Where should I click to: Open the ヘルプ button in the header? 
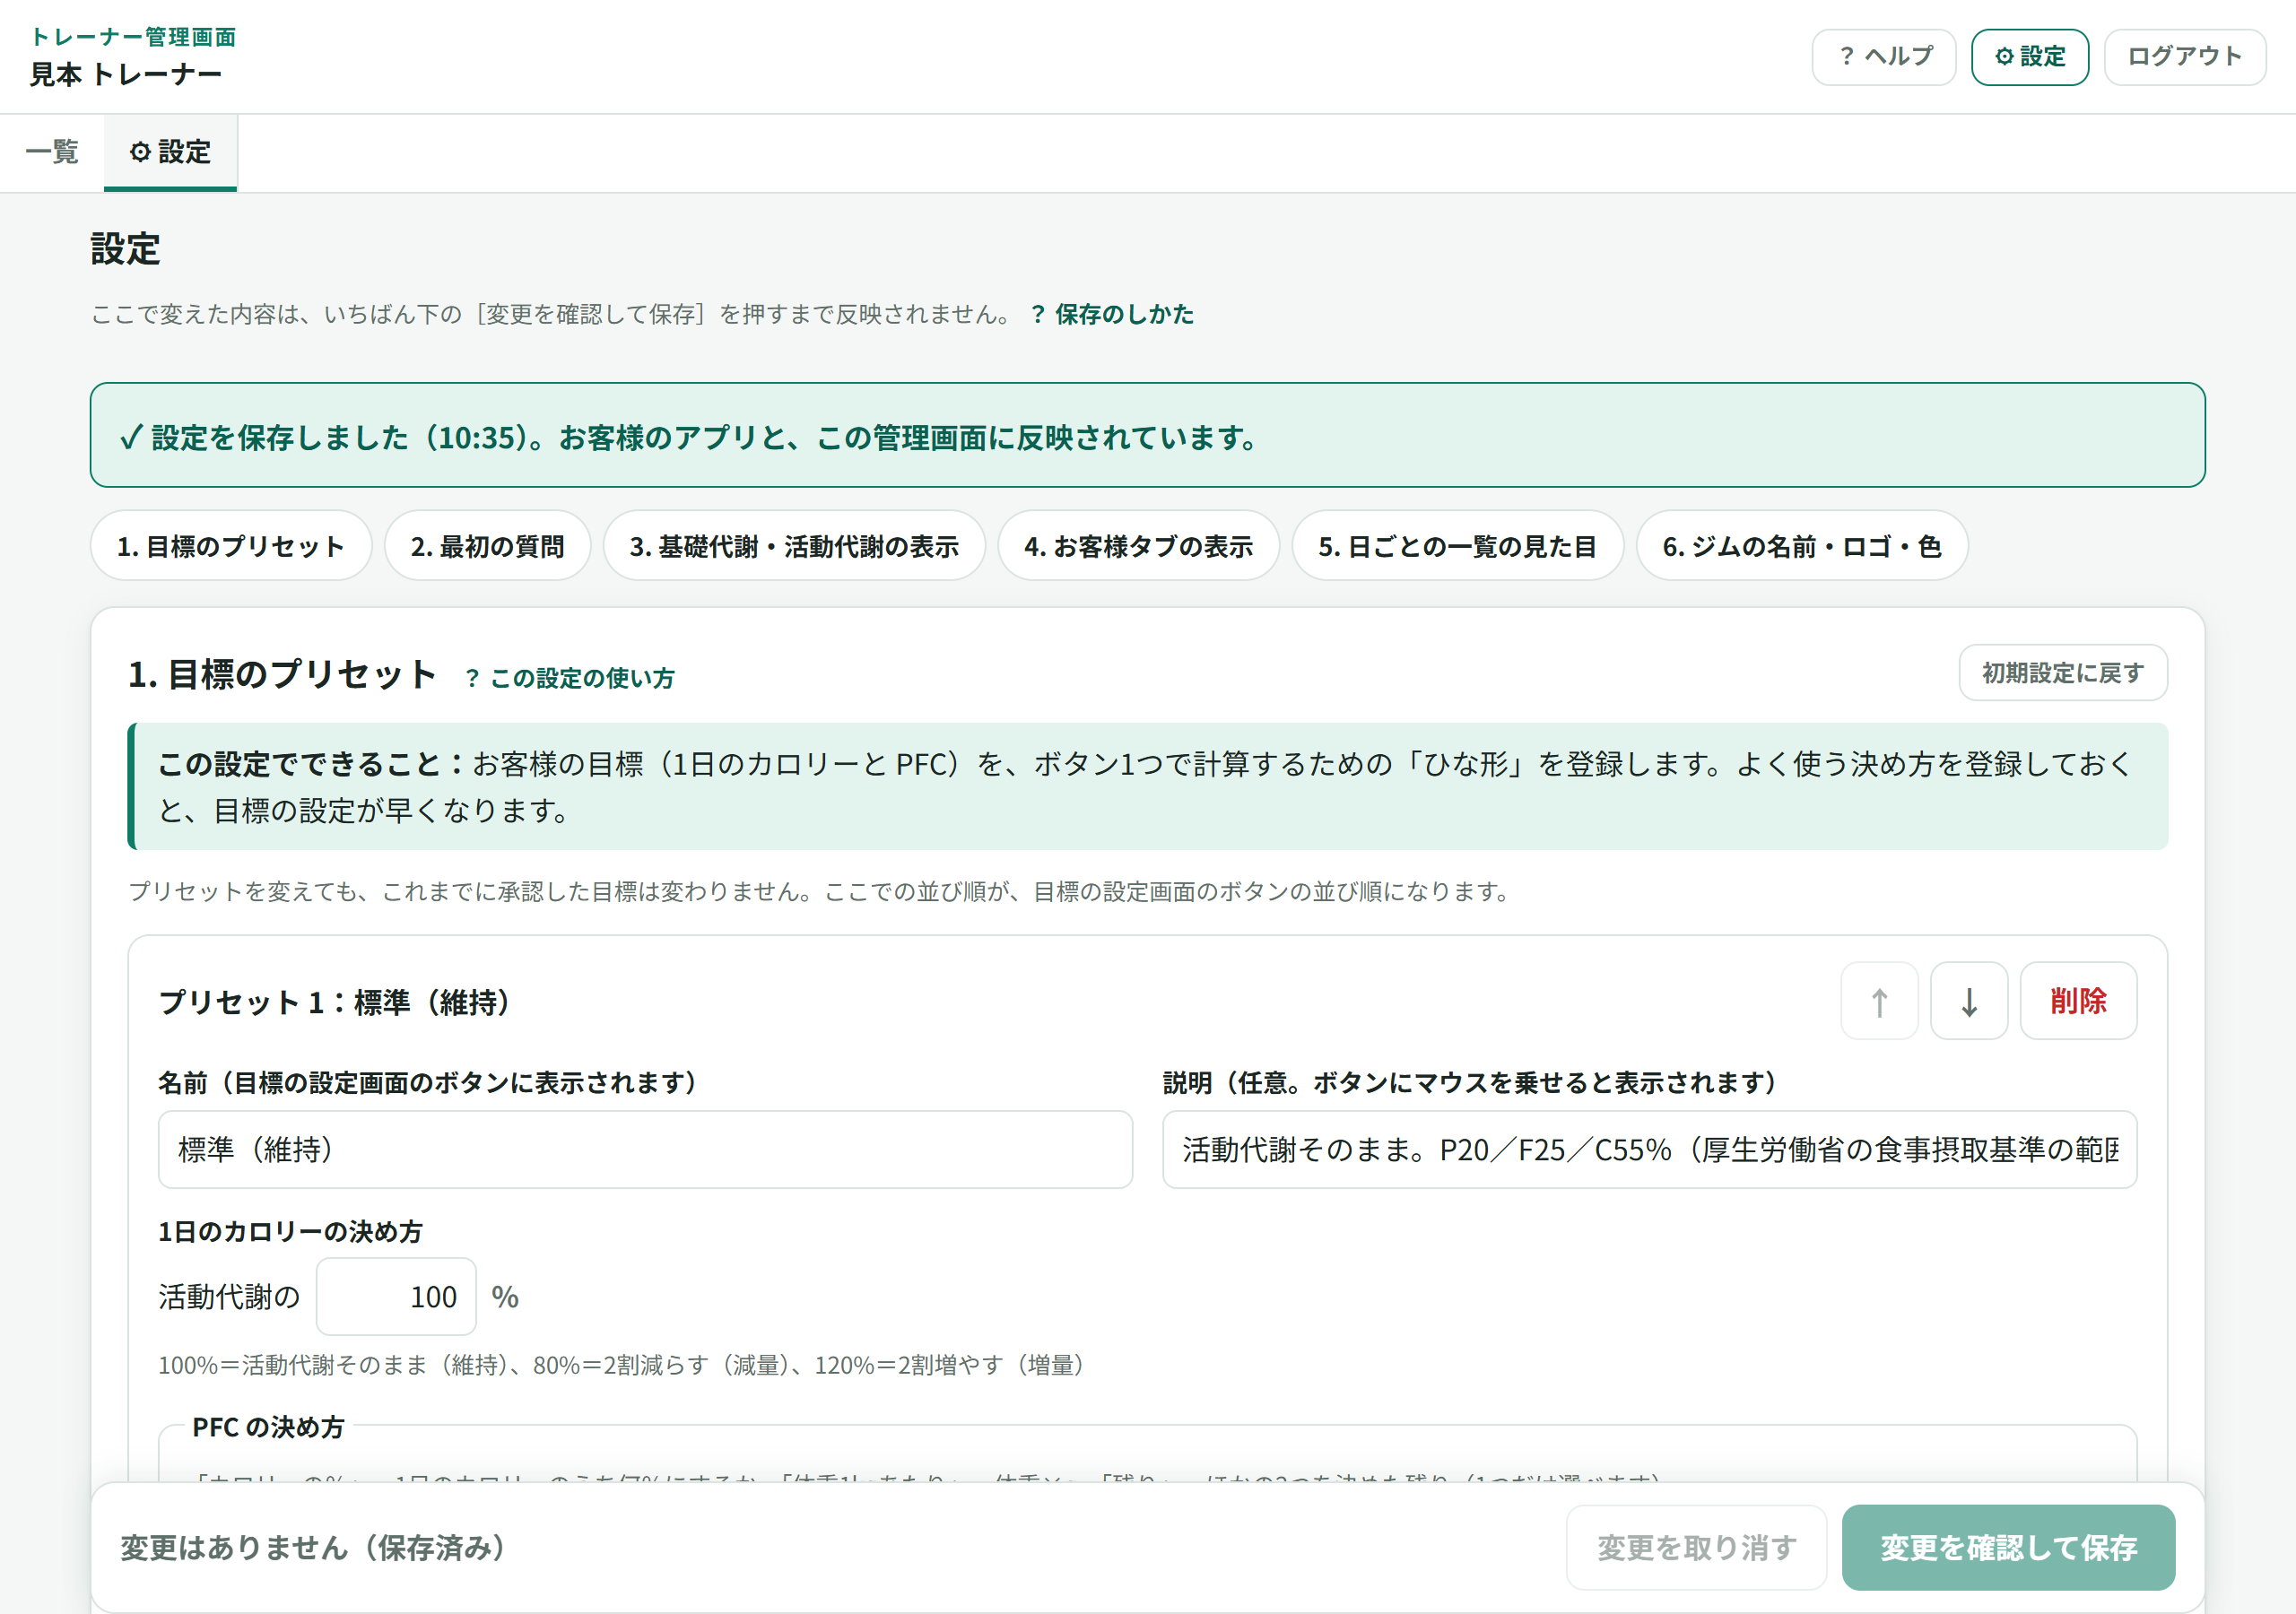click(x=1883, y=57)
